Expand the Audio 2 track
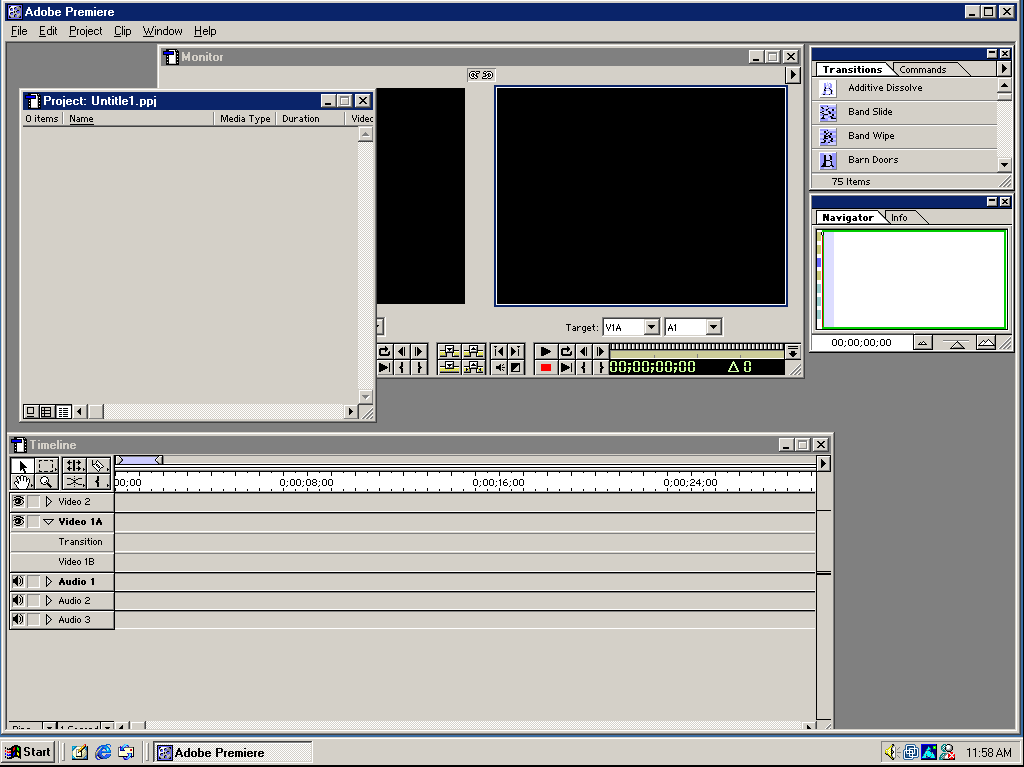Viewport: 1024px width, 767px height. [x=49, y=600]
